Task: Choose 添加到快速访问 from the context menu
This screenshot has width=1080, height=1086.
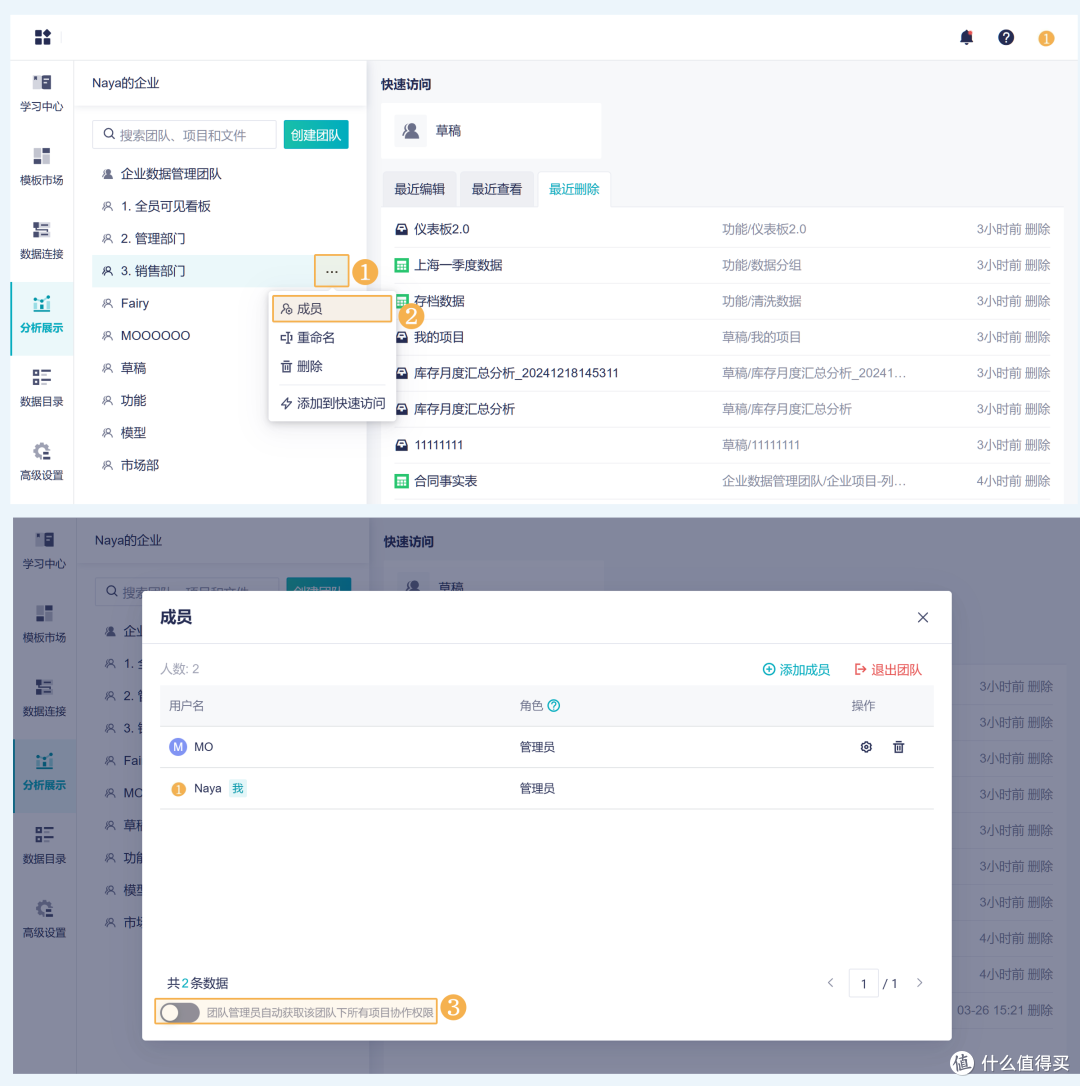Action: [x=332, y=403]
